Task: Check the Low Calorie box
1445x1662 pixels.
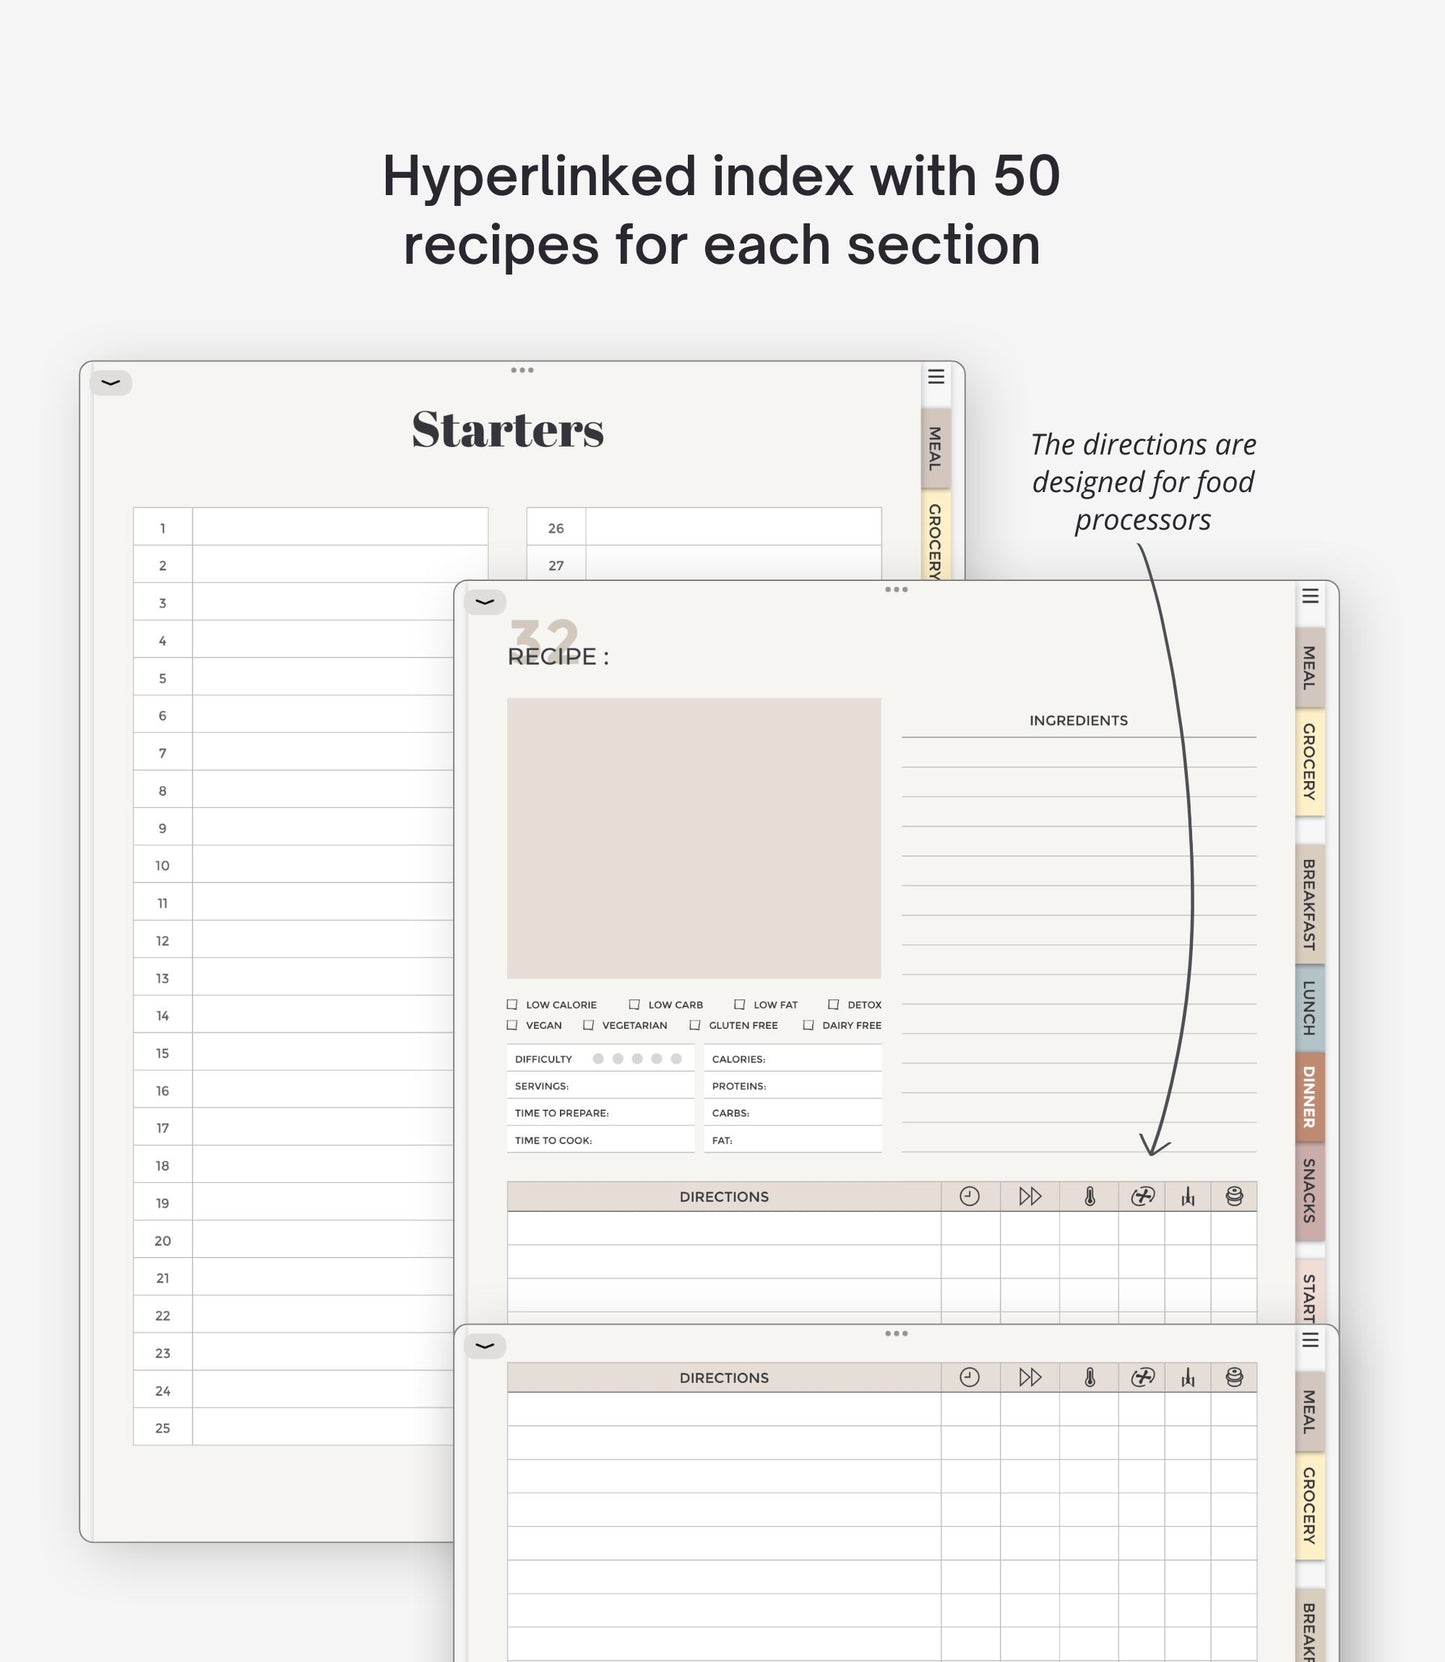Action: tap(512, 1004)
